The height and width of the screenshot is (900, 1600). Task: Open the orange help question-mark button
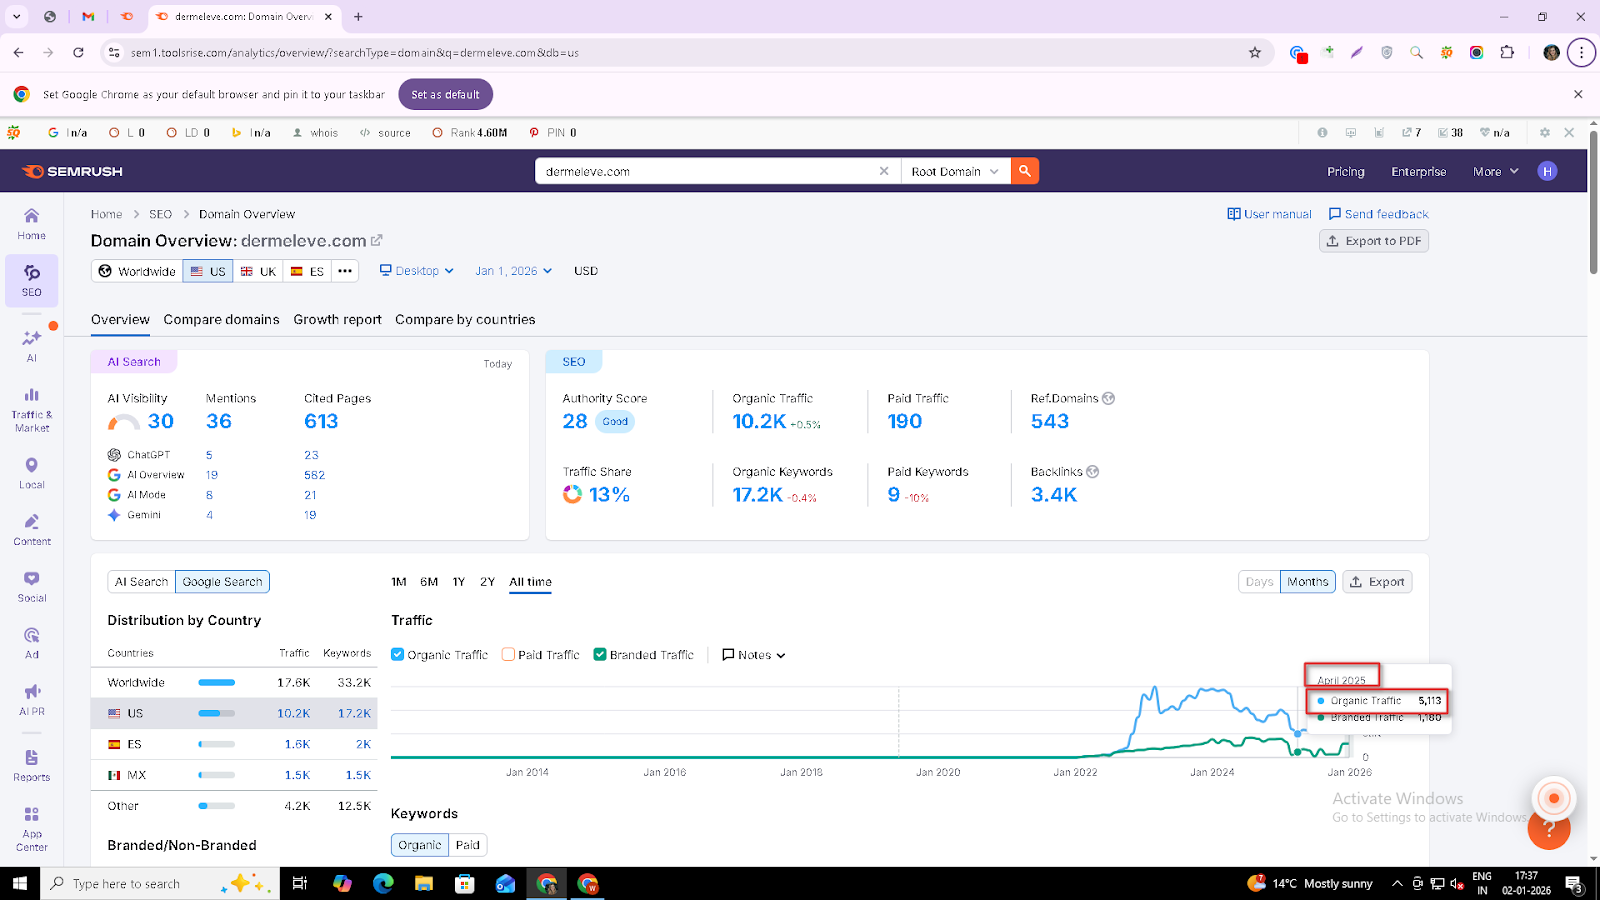pyautogui.click(x=1549, y=830)
